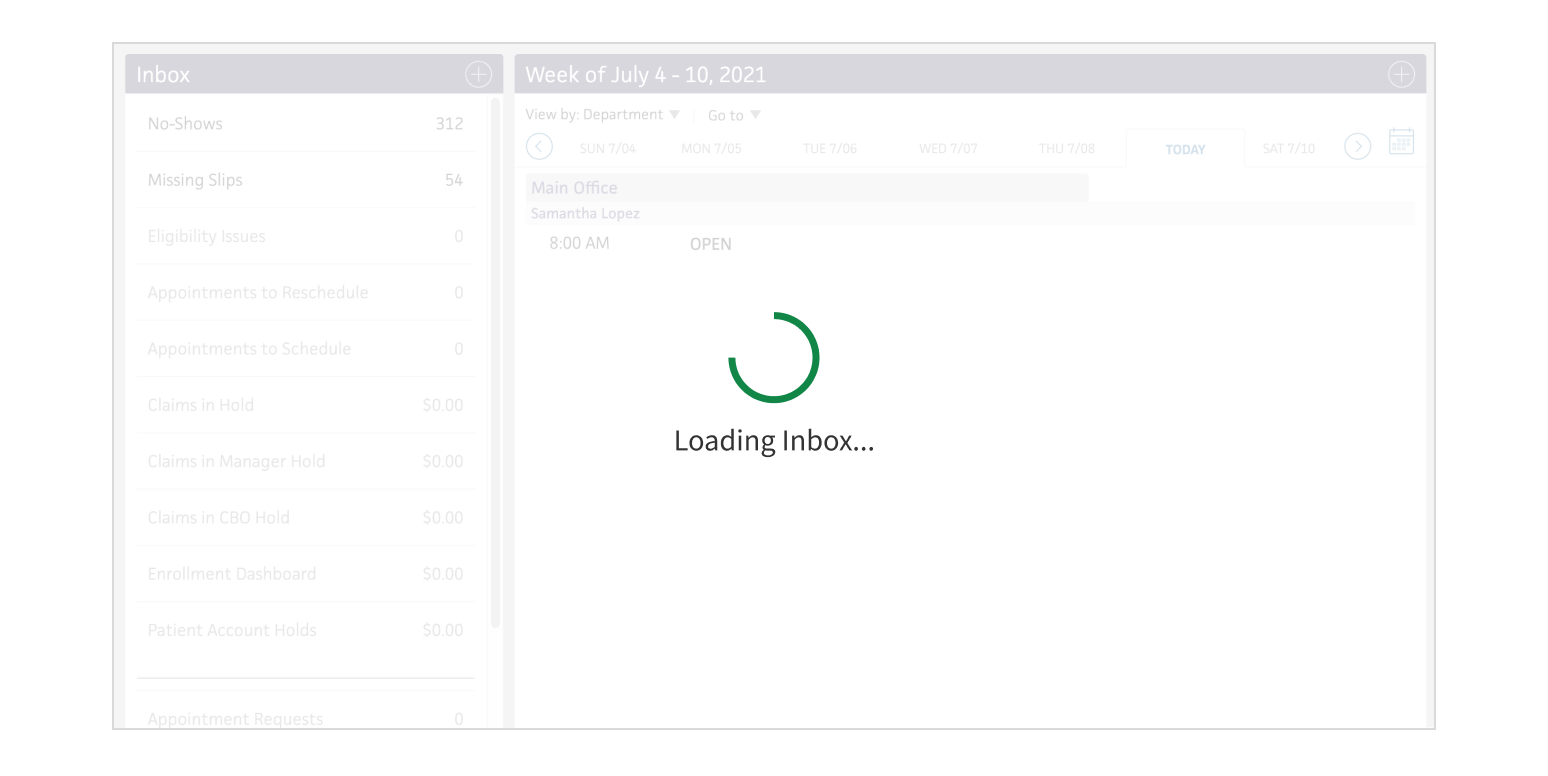Open Patient Account Holds item
Image resolution: width=1548 pixels, height=776 pixels.
tap(306, 630)
